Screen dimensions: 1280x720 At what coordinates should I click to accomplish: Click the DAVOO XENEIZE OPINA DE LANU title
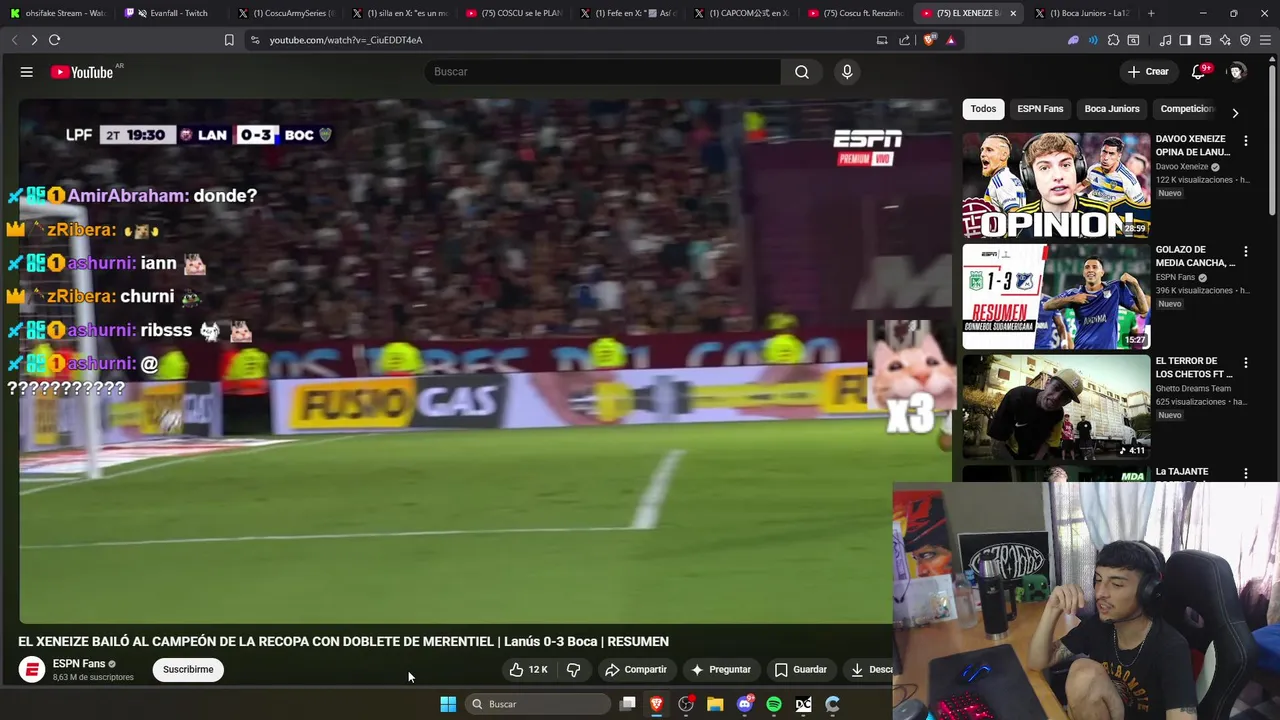coord(1193,146)
